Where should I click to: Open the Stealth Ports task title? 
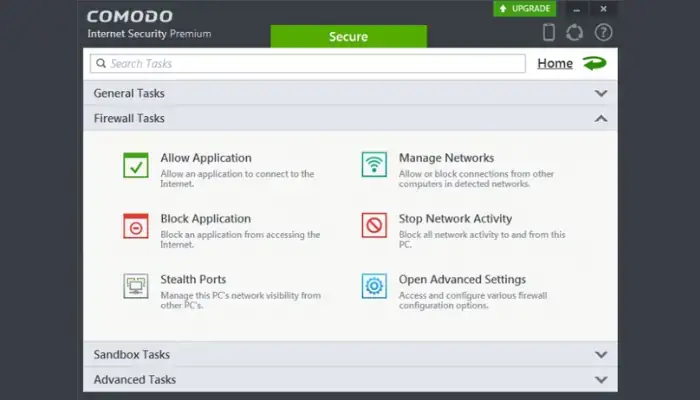[x=193, y=279]
